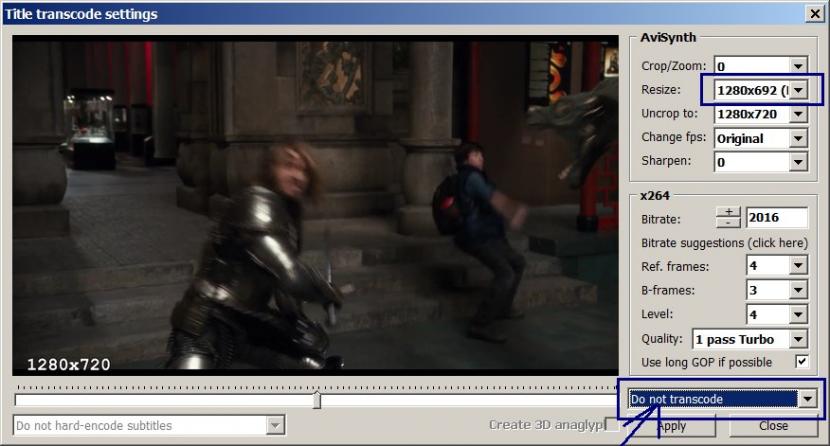Decrease bitrate with the minus button

(x=729, y=222)
